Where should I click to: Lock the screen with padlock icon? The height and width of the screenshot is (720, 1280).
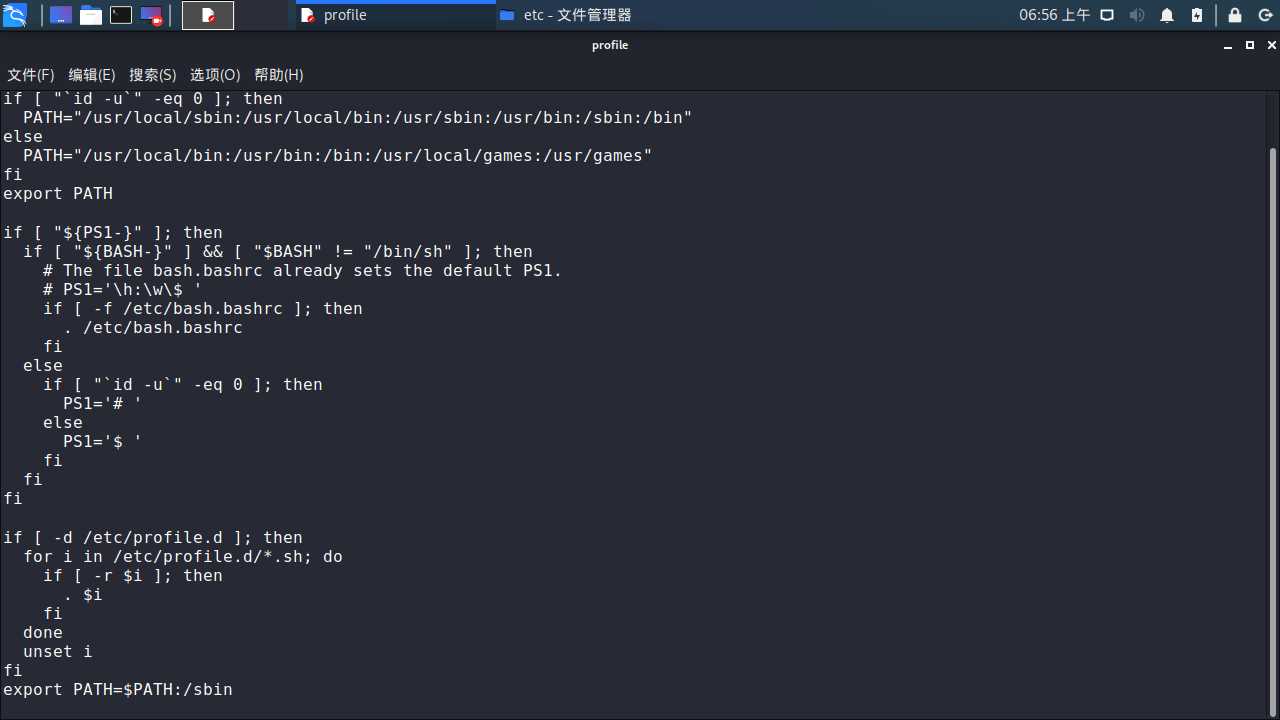pos(1235,15)
